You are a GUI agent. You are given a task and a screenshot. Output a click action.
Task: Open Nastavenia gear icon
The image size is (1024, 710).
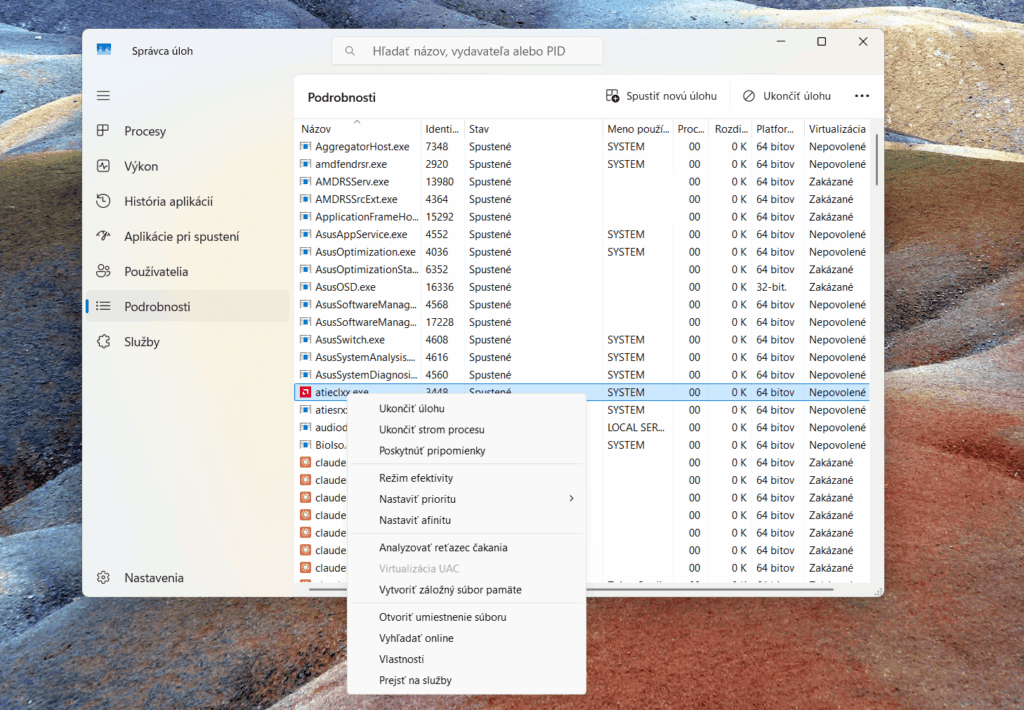click(x=103, y=577)
